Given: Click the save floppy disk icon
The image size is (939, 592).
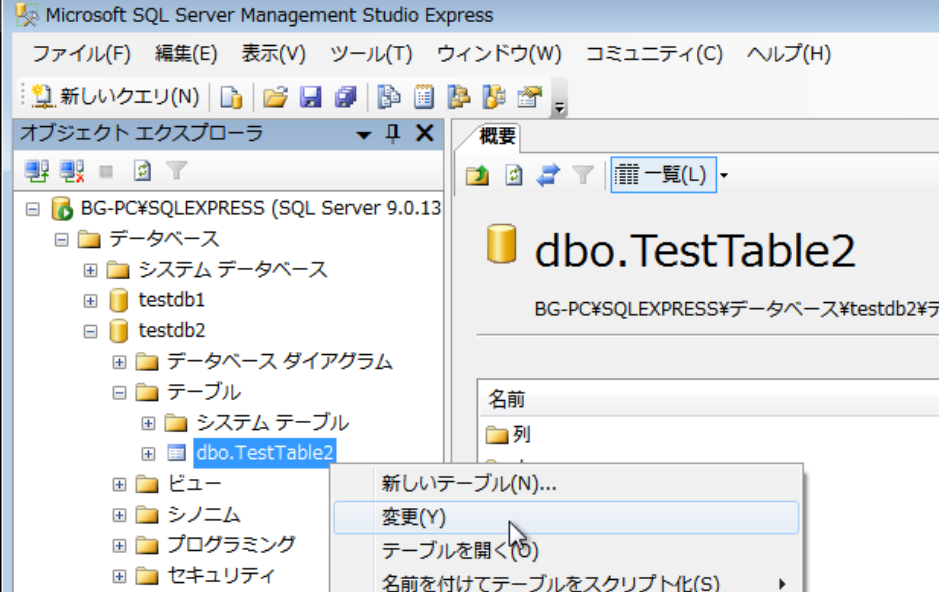Looking at the screenshot, I should 310,97.
